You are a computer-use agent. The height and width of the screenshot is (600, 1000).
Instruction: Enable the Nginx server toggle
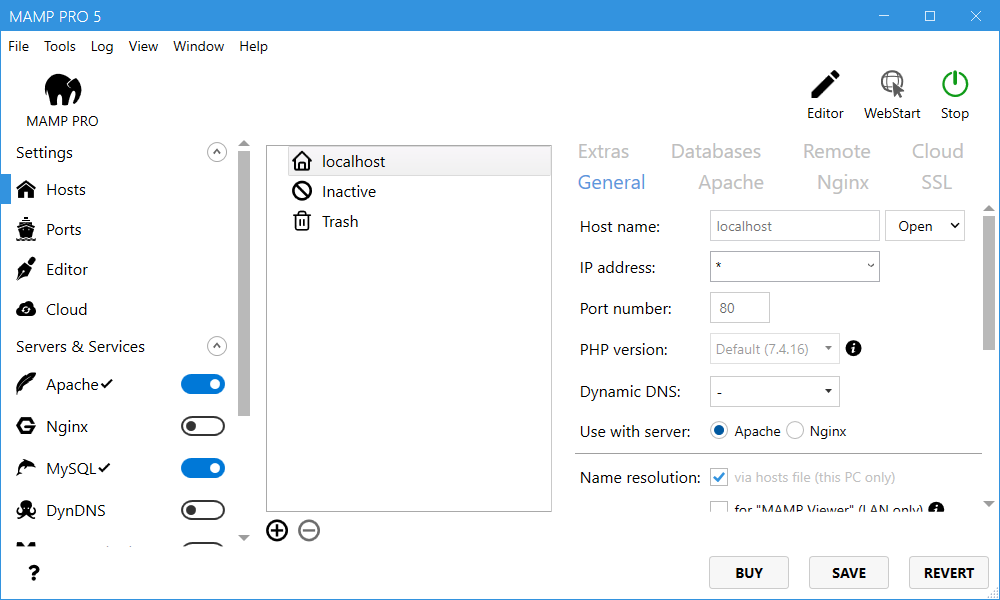[x=202, y=427]
